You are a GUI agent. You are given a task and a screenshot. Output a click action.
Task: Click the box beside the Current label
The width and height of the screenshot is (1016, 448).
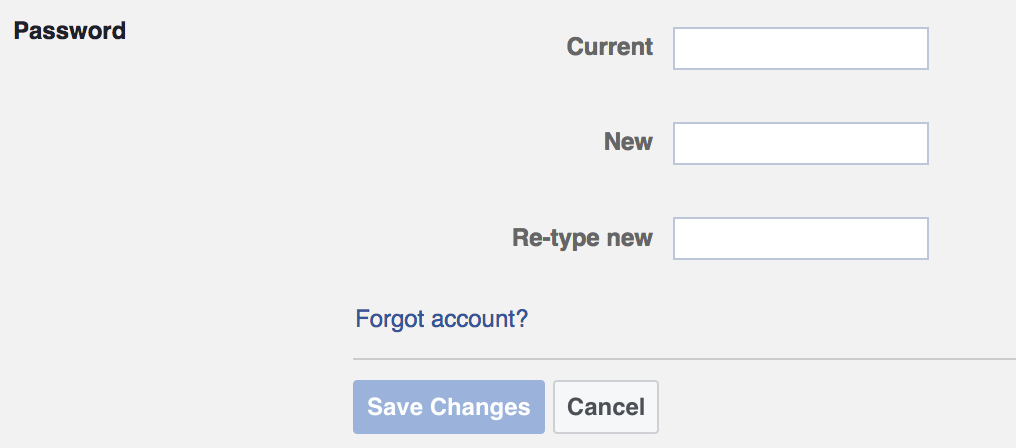click(x=800, y=49)
